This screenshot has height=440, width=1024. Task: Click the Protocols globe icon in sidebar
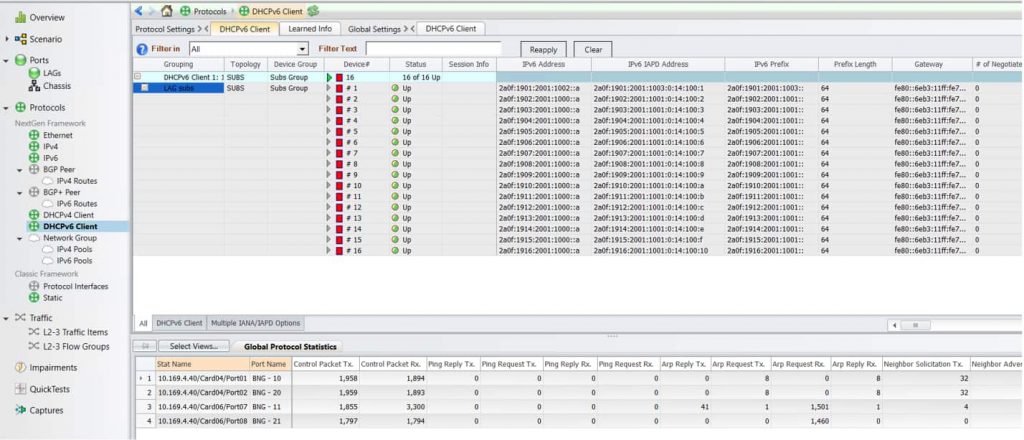(20, 108)
